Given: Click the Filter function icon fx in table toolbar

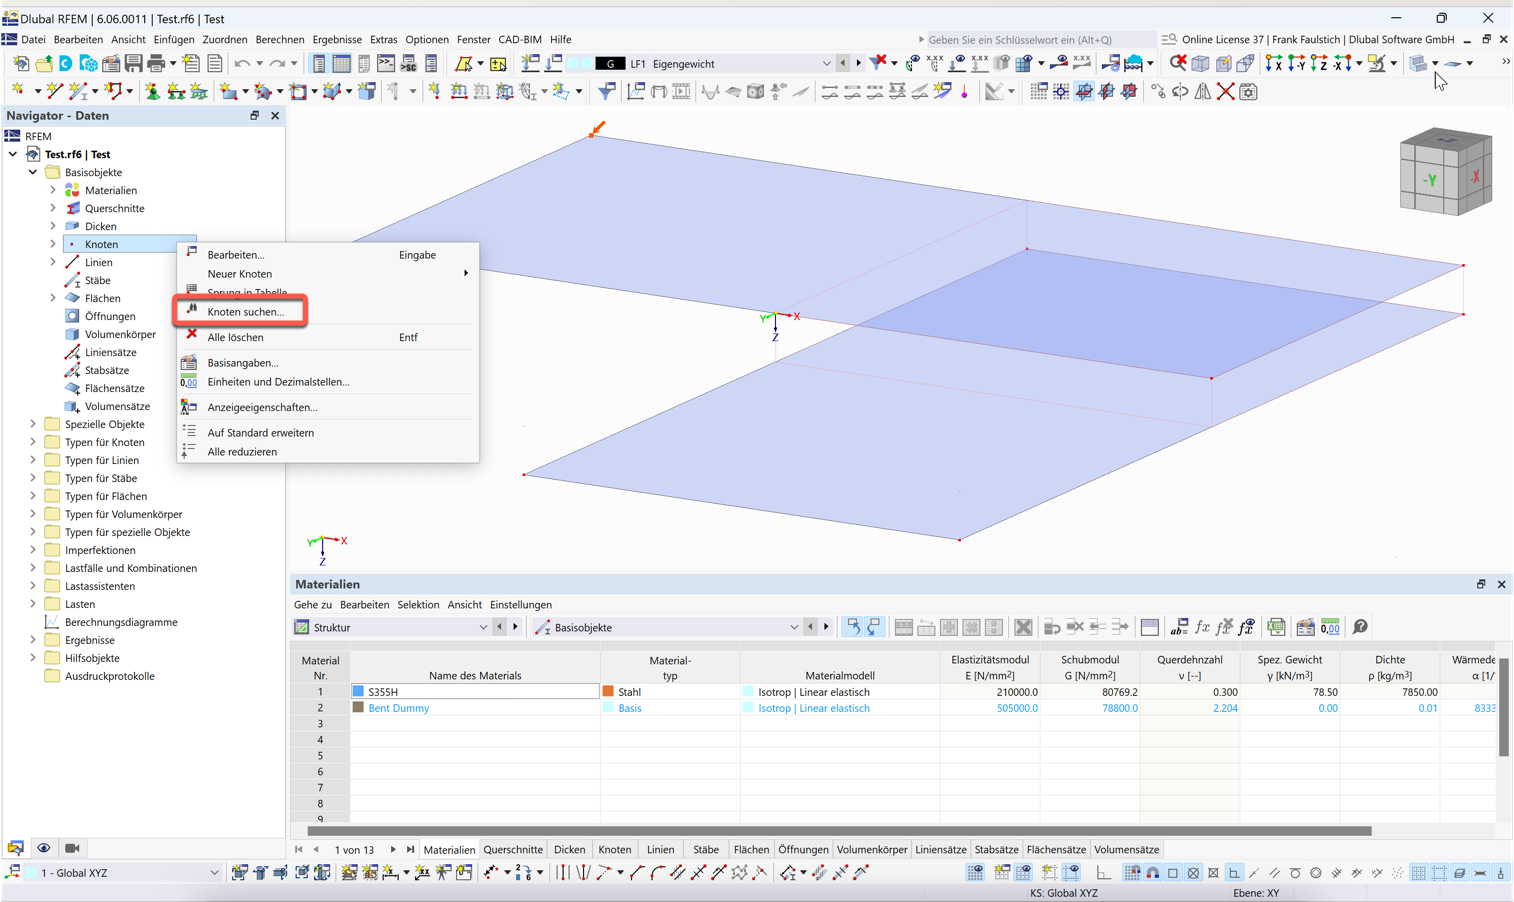Looking at the screenshot, I should (x=1201, y=627).
